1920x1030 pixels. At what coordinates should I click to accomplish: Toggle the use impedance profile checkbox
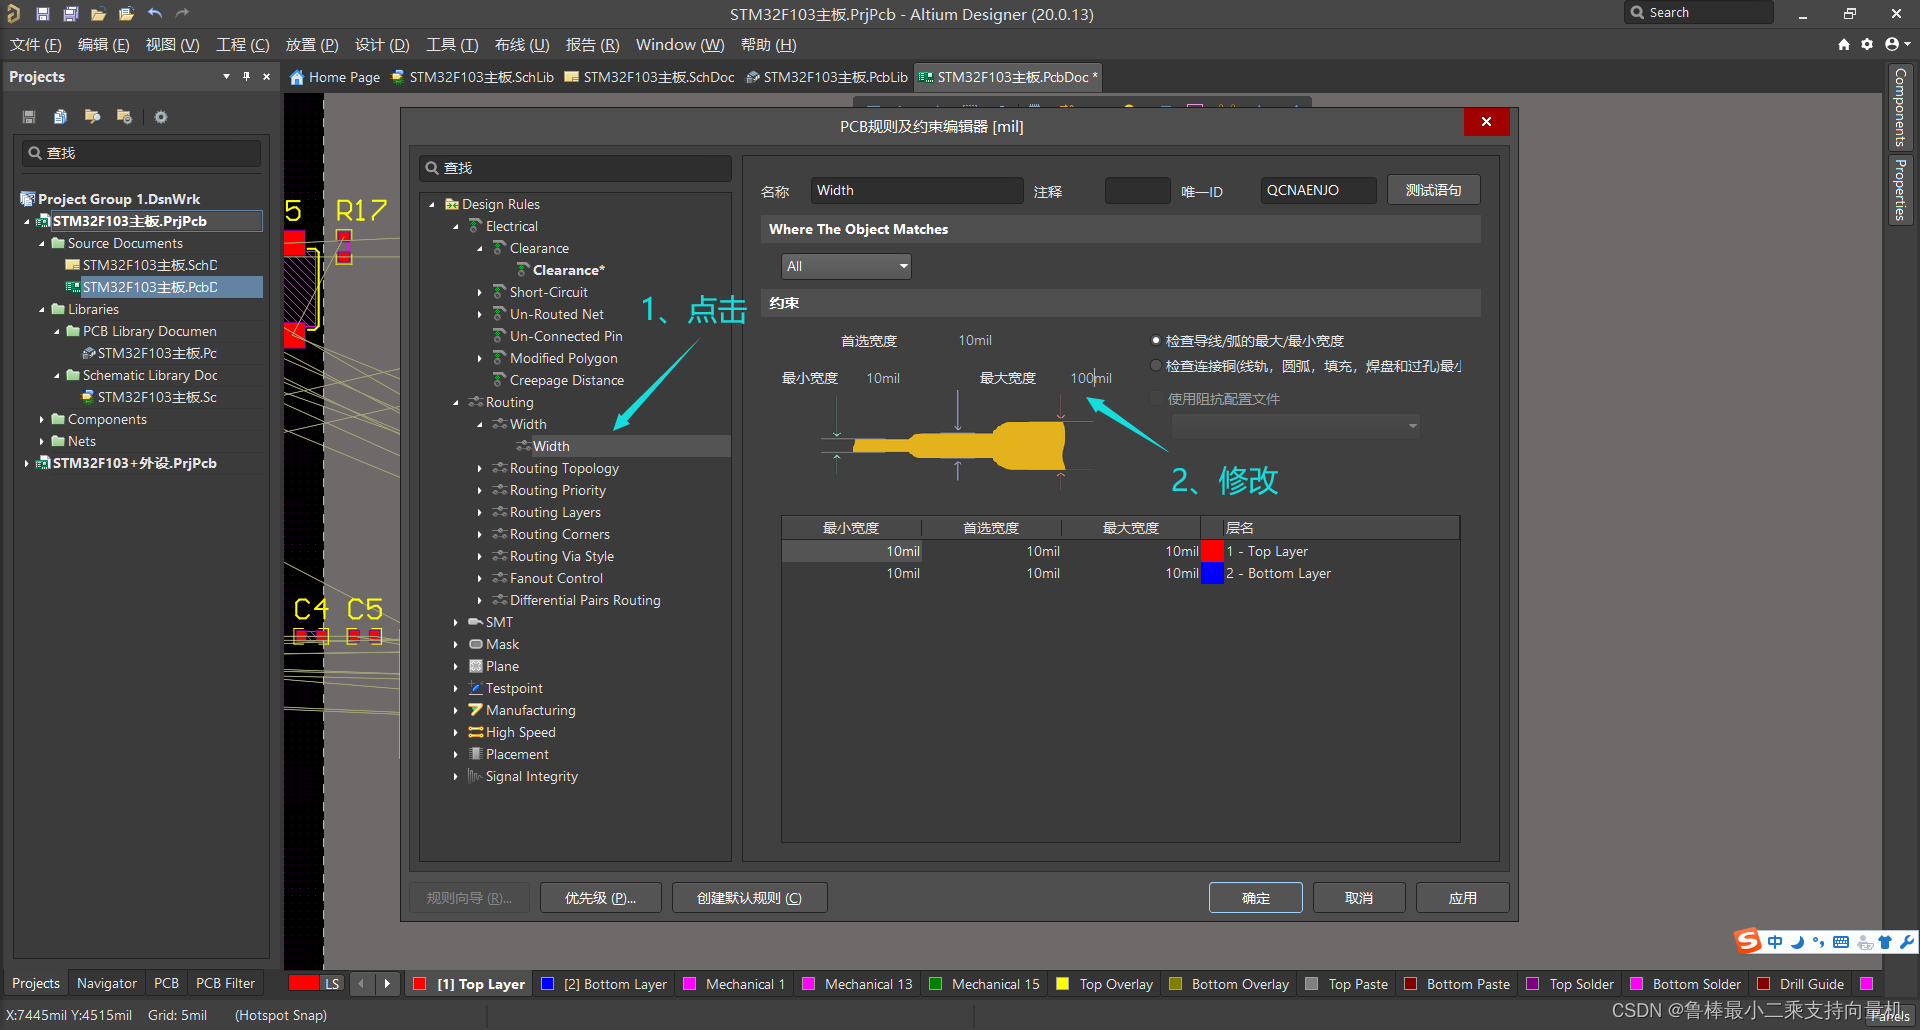pyautogui.click(x=1157, y=399)
